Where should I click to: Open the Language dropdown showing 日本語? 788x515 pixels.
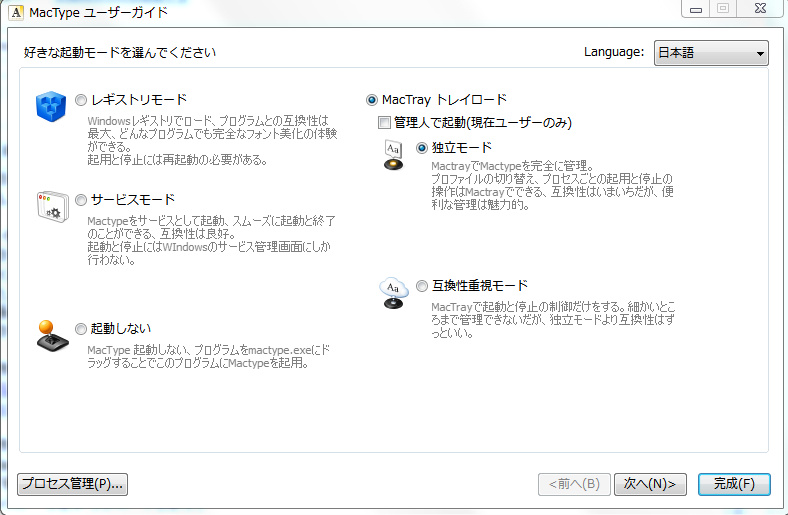tap(711, 53)
